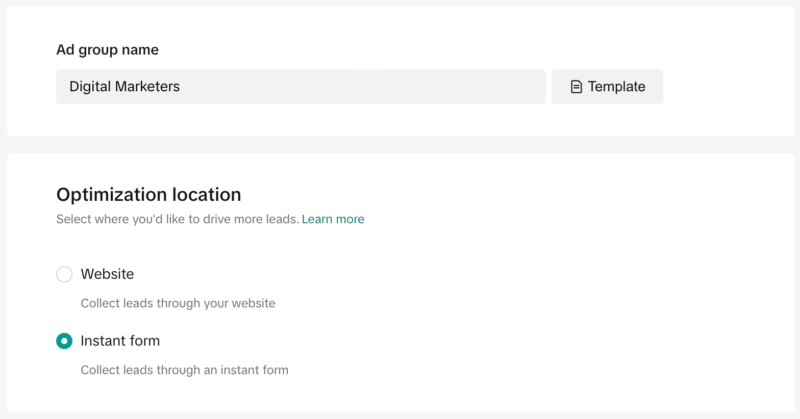Viewport: 800px width, 419px height.
Task: Click the word 'Digital' in the name field
Action: click(91, 87)
